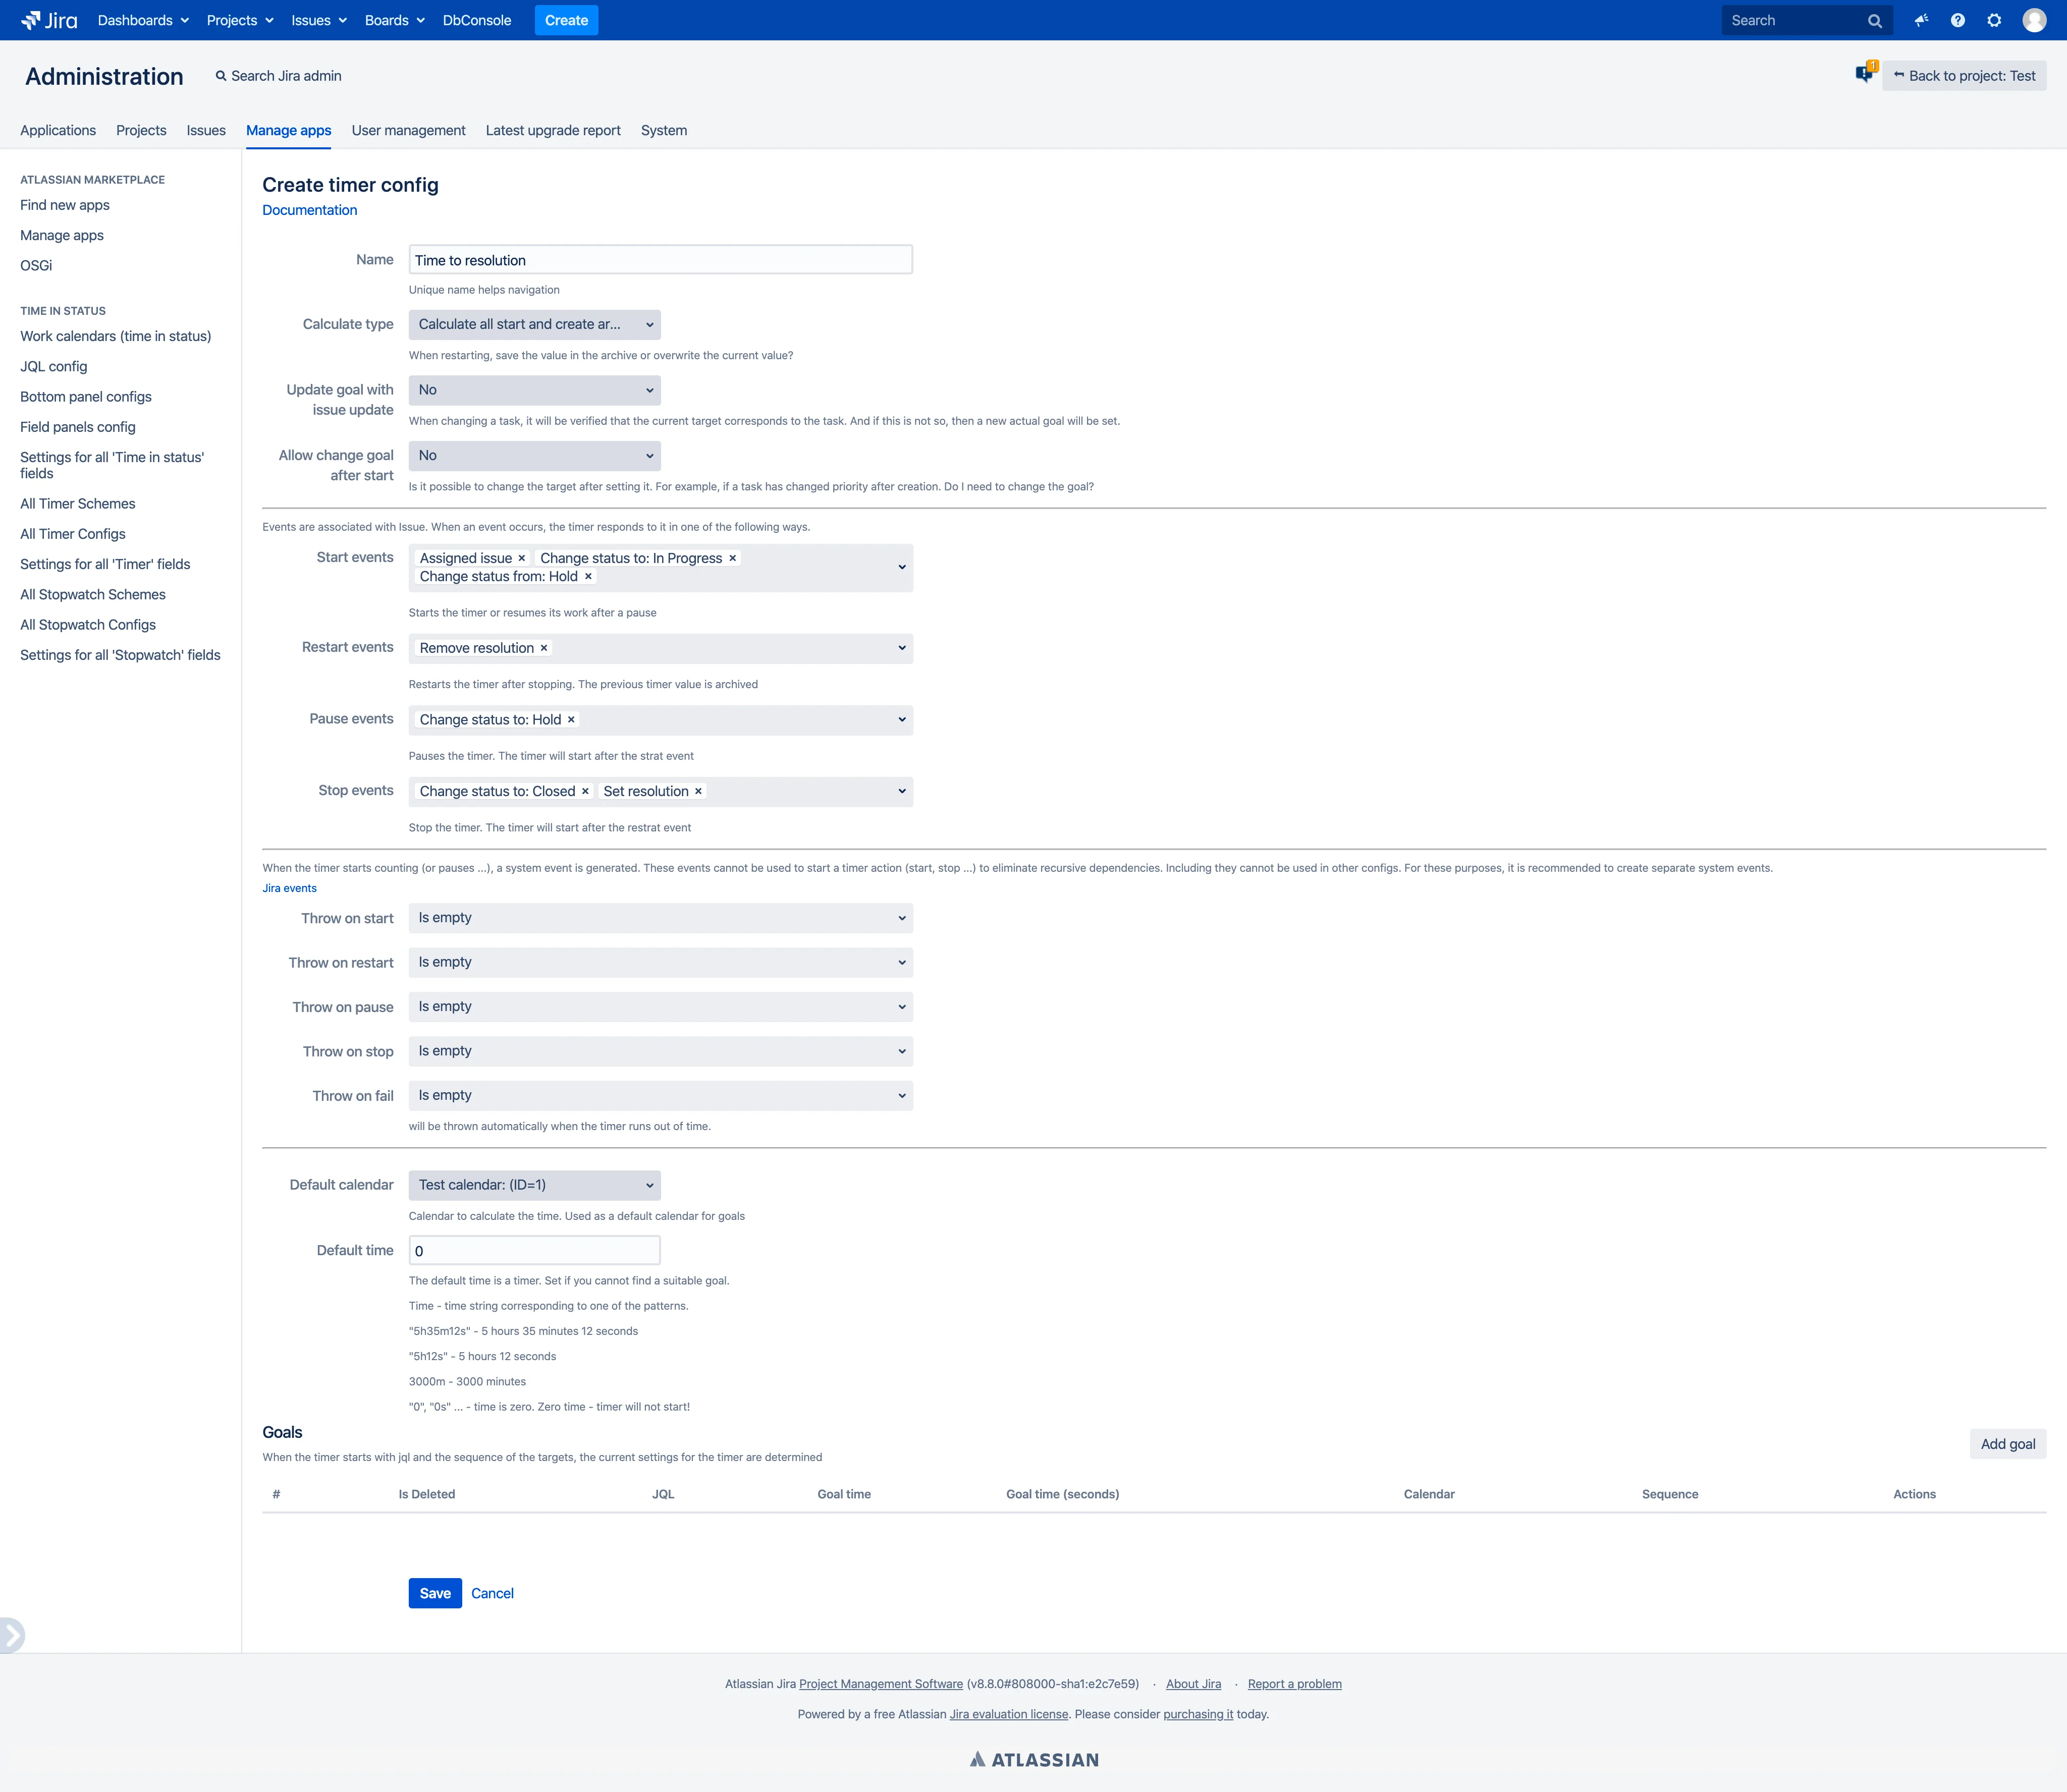Click Search Jira admin
This screenshot has height=1792, width=2067.
[279, 76]
